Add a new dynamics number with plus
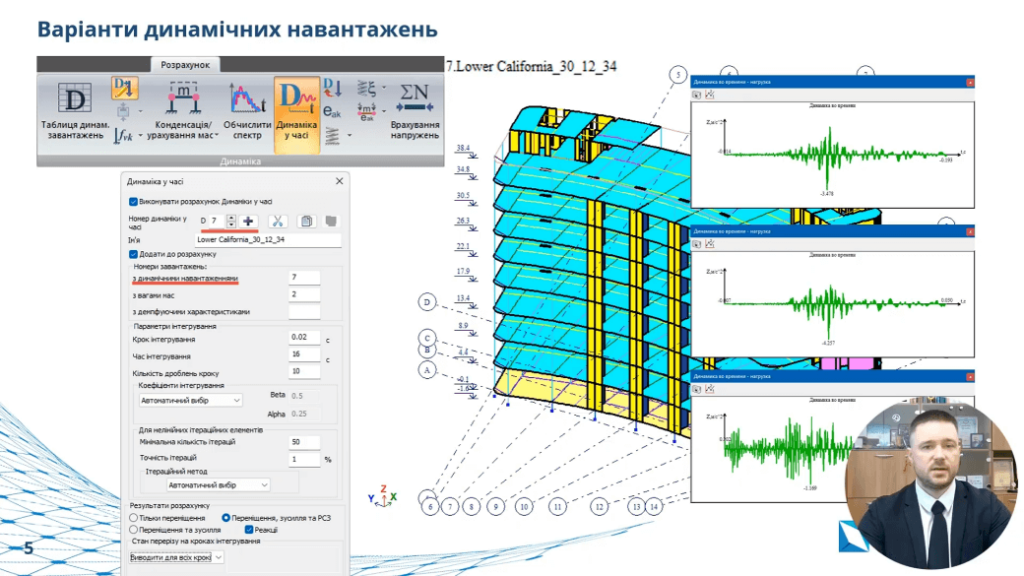 (248, 221)
